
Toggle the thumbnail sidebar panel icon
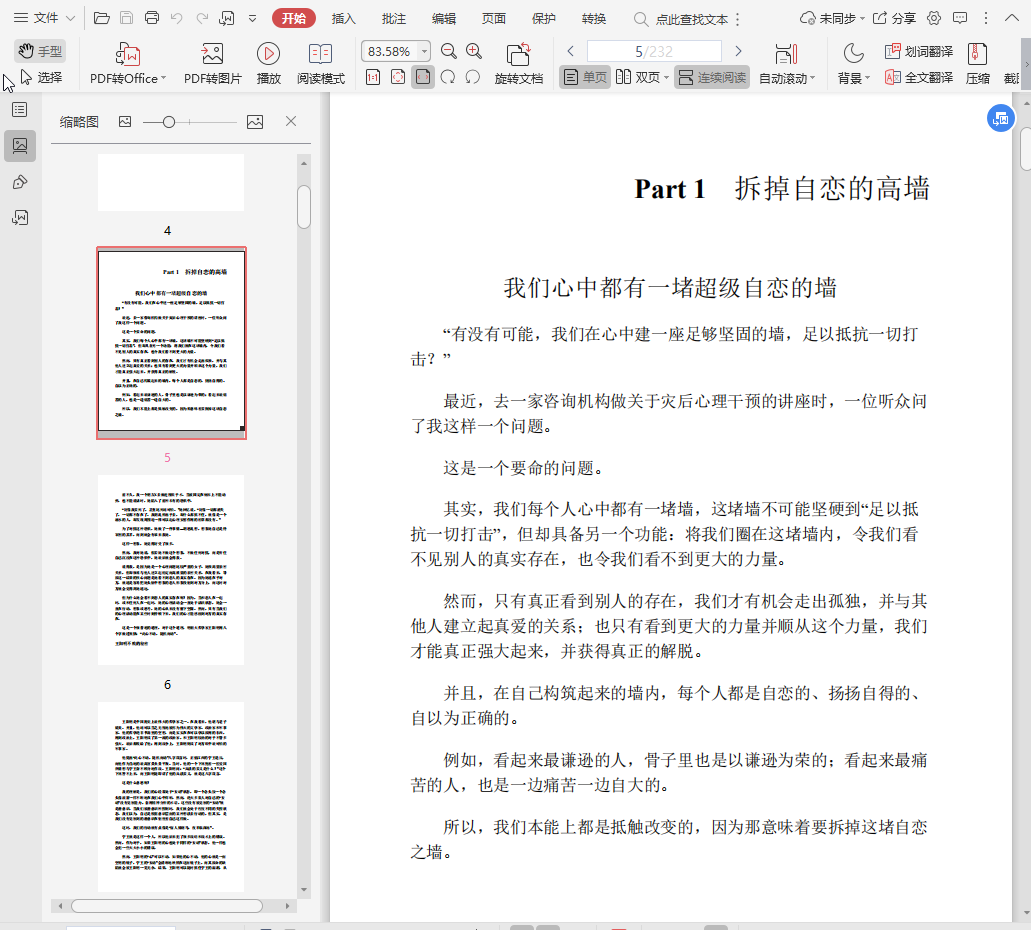pyautogui.click(x=20, y=145)
